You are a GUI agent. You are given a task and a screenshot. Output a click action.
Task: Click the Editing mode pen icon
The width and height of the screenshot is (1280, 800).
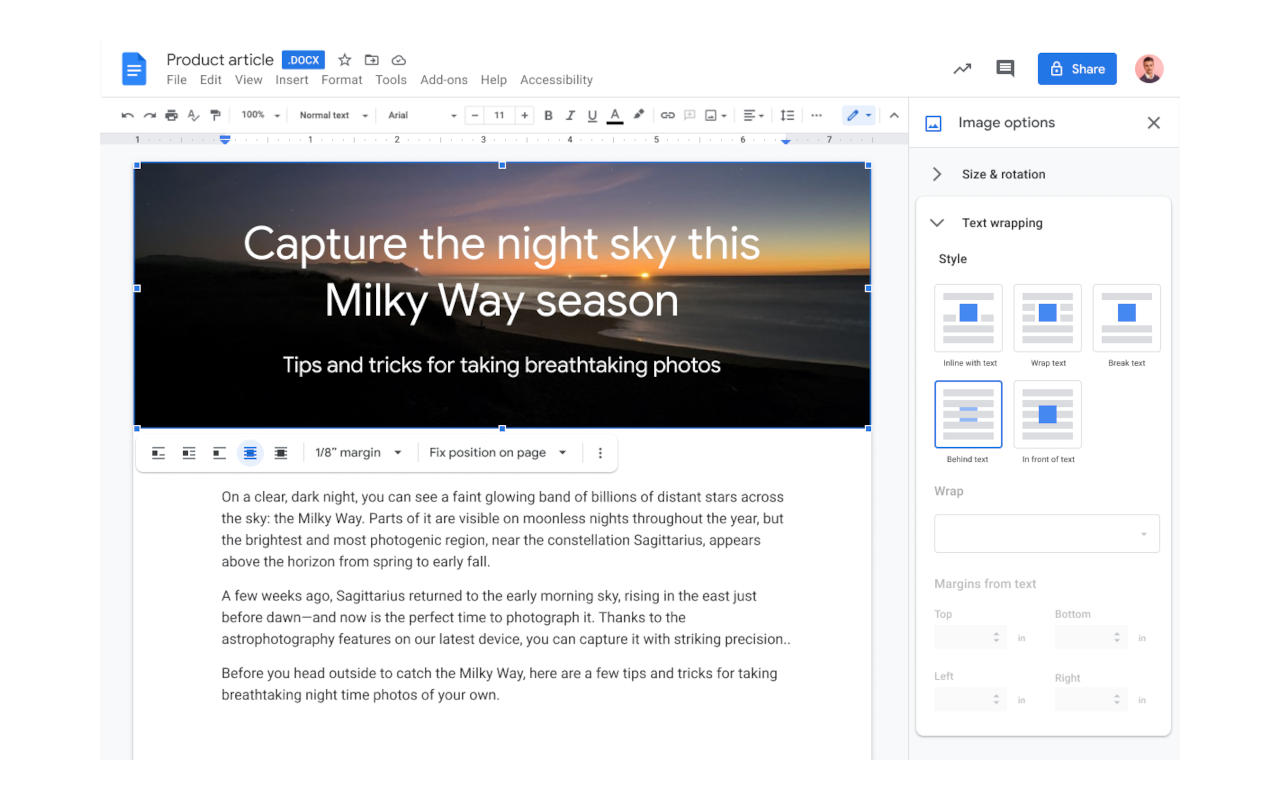point(852,114)
